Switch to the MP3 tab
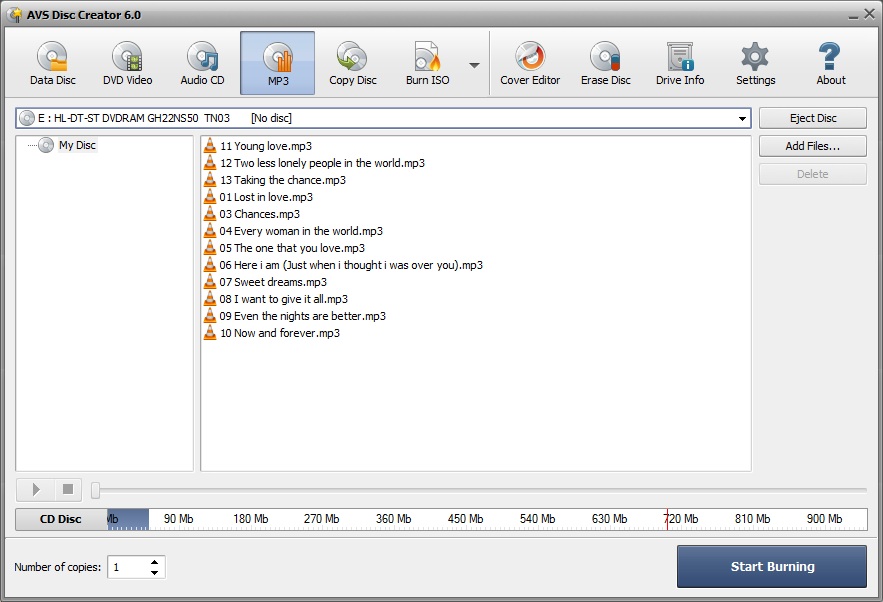This screenshot has width=883, height=602. click(x=277, y=62)
